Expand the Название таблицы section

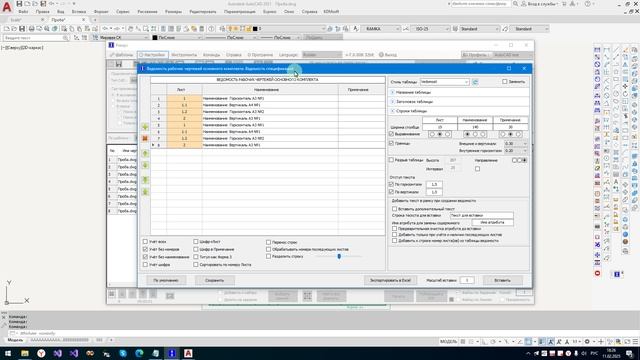click(x=393, y=93)
